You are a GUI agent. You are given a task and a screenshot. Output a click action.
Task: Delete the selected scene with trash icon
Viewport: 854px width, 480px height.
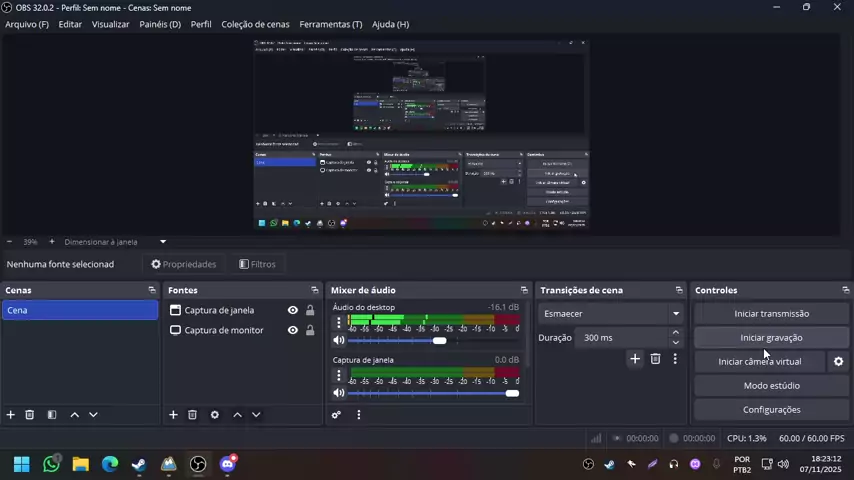click(30, 415)
